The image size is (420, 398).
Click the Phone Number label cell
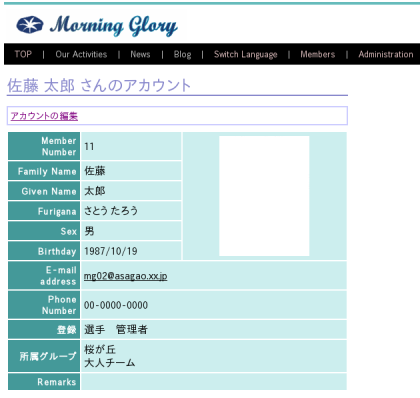click(x=44, y=305)
